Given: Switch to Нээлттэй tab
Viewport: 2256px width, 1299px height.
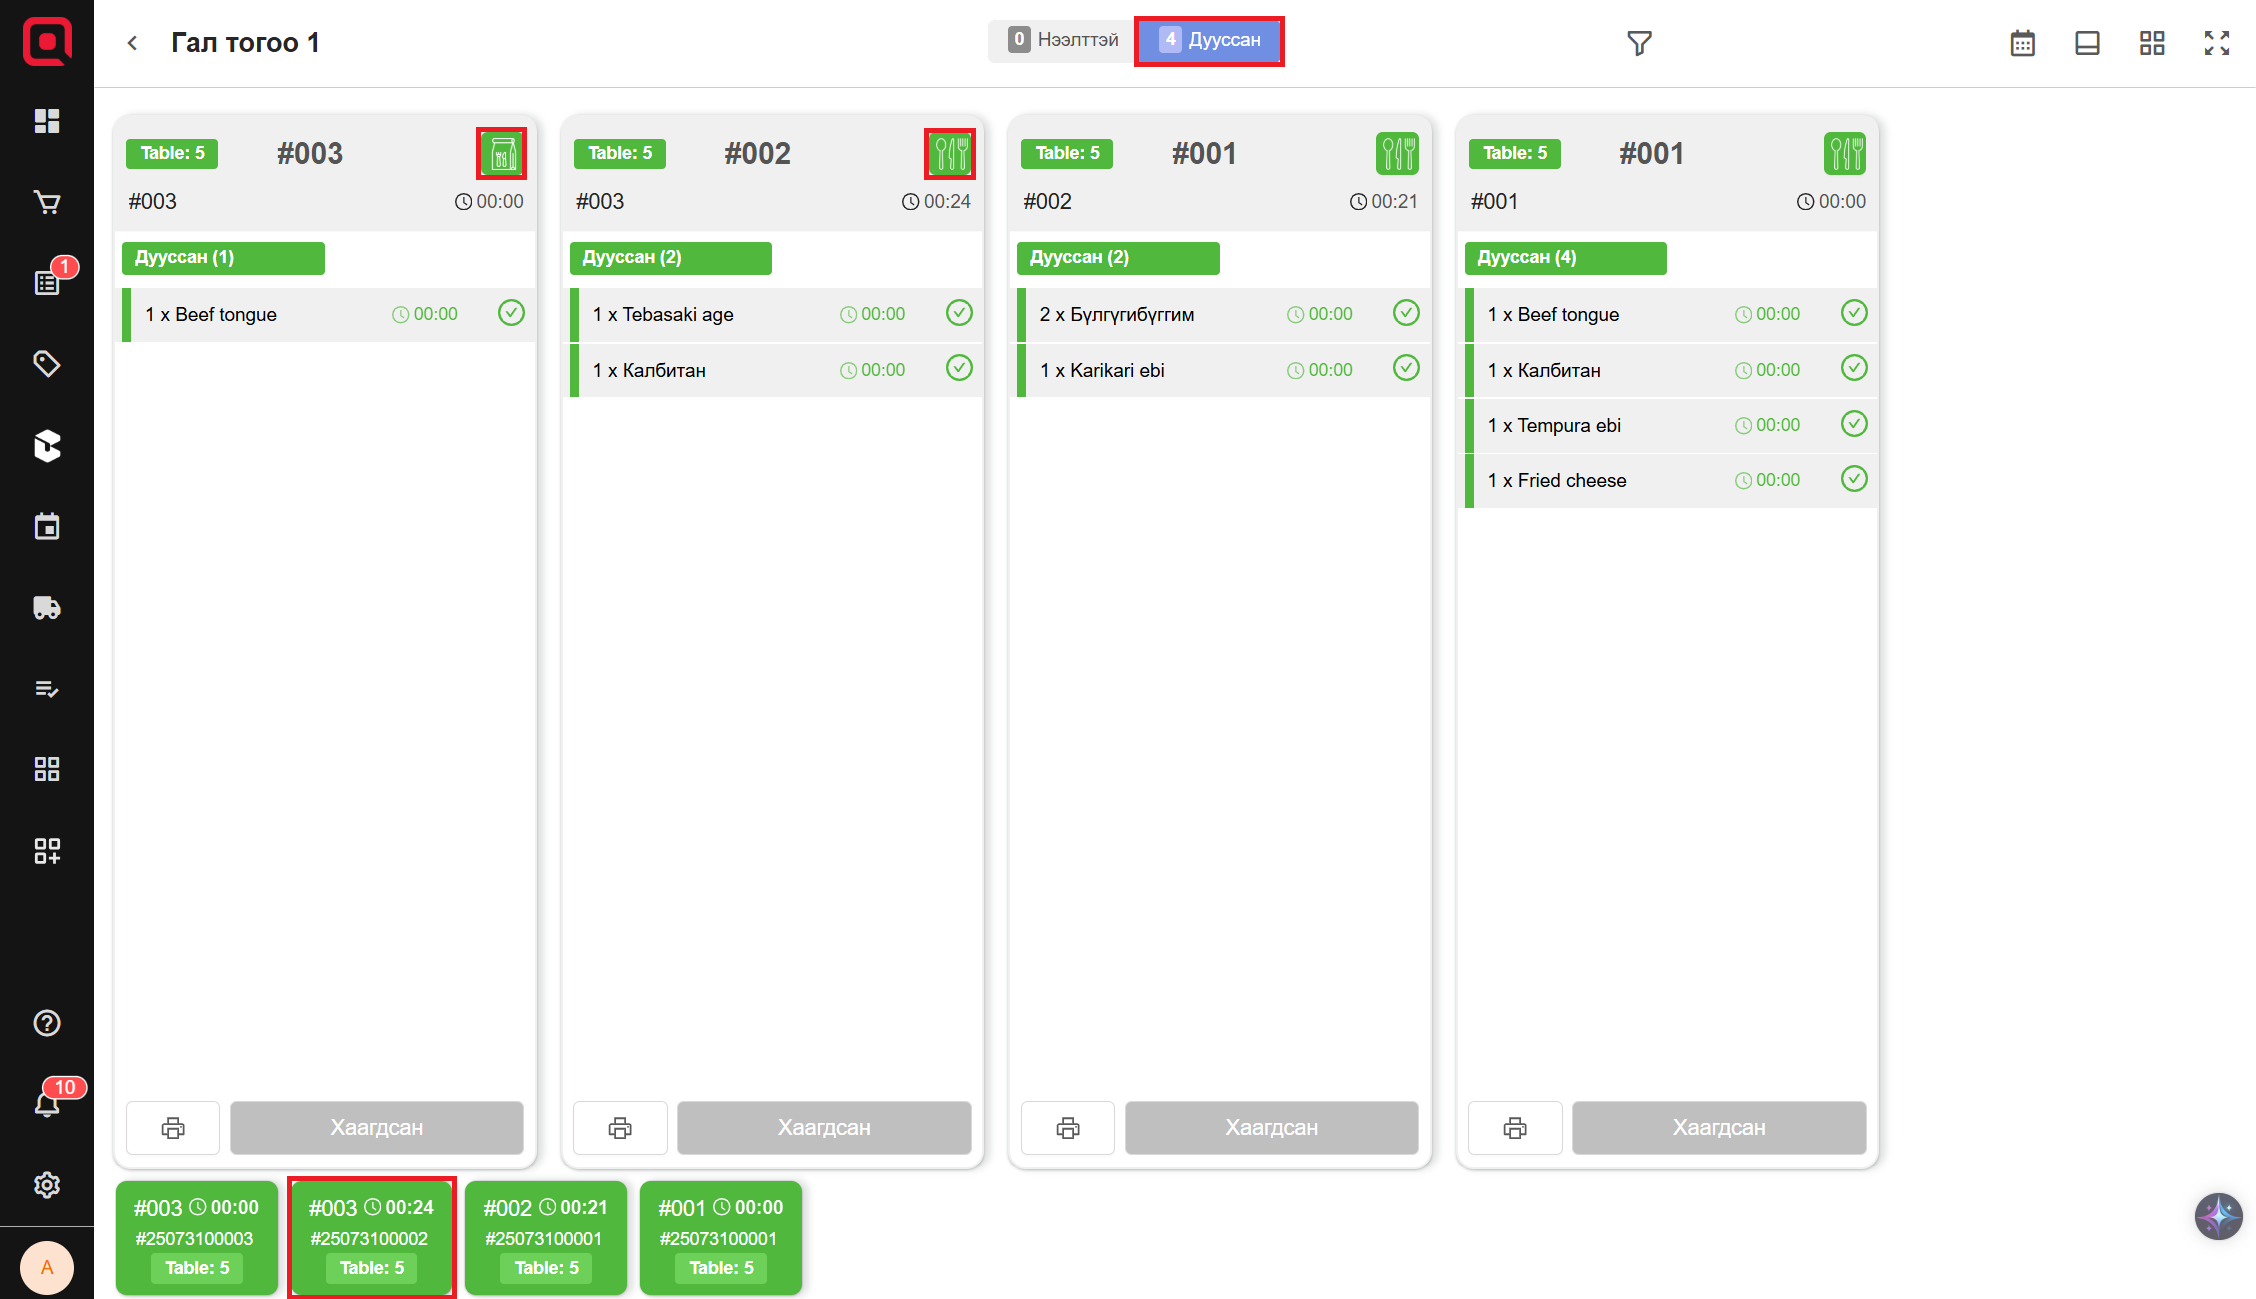Looking at the screenshot, I should (x=1062, y=40).
